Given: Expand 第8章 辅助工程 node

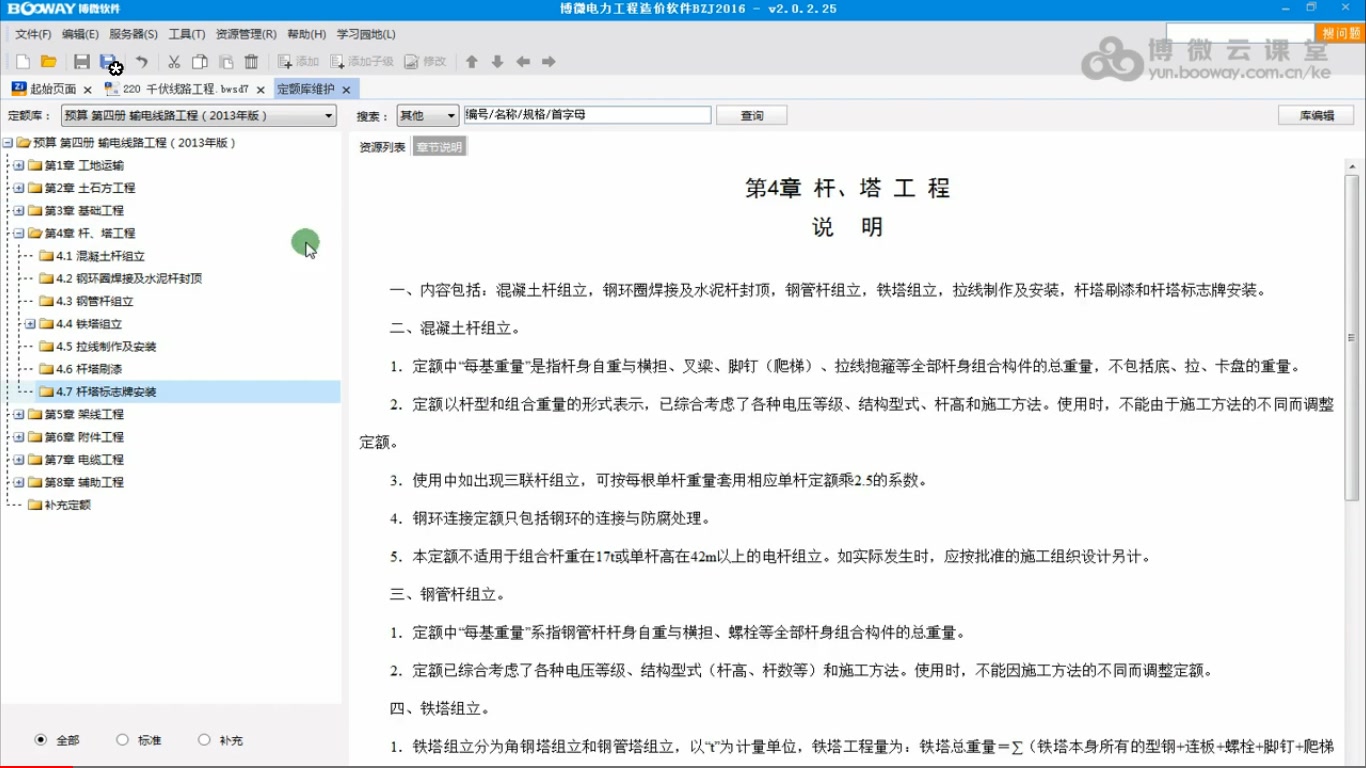Looking at the screenshot, I should (18, 482).
